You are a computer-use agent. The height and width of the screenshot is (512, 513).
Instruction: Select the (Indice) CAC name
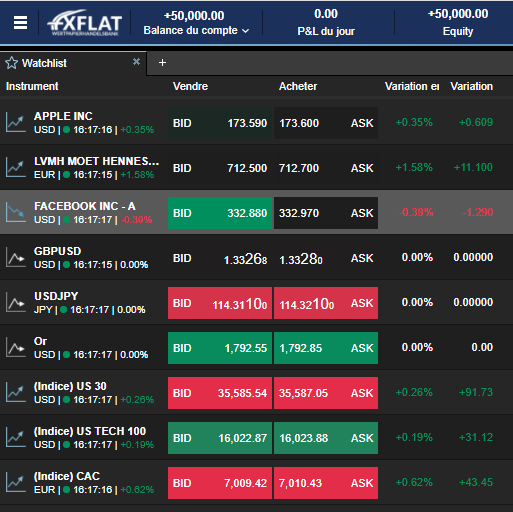(x=67, y=476)
